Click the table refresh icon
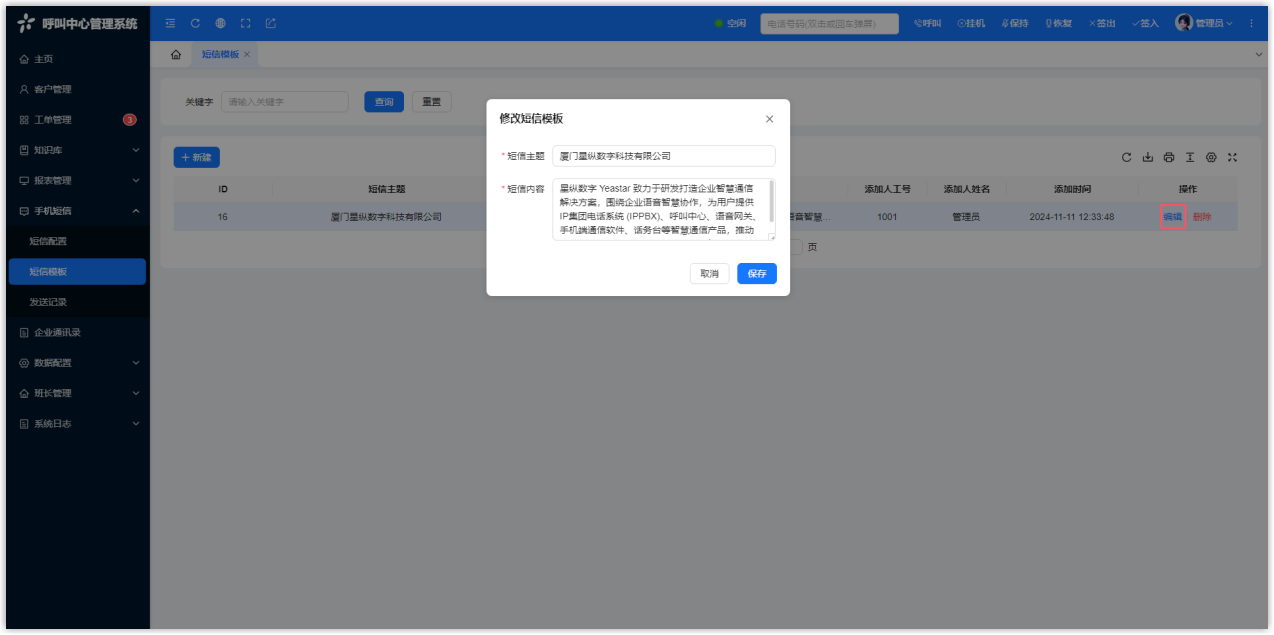The width and height of the screenshot is (1274, 635). pyautogui.click(x=1126, y=158)
